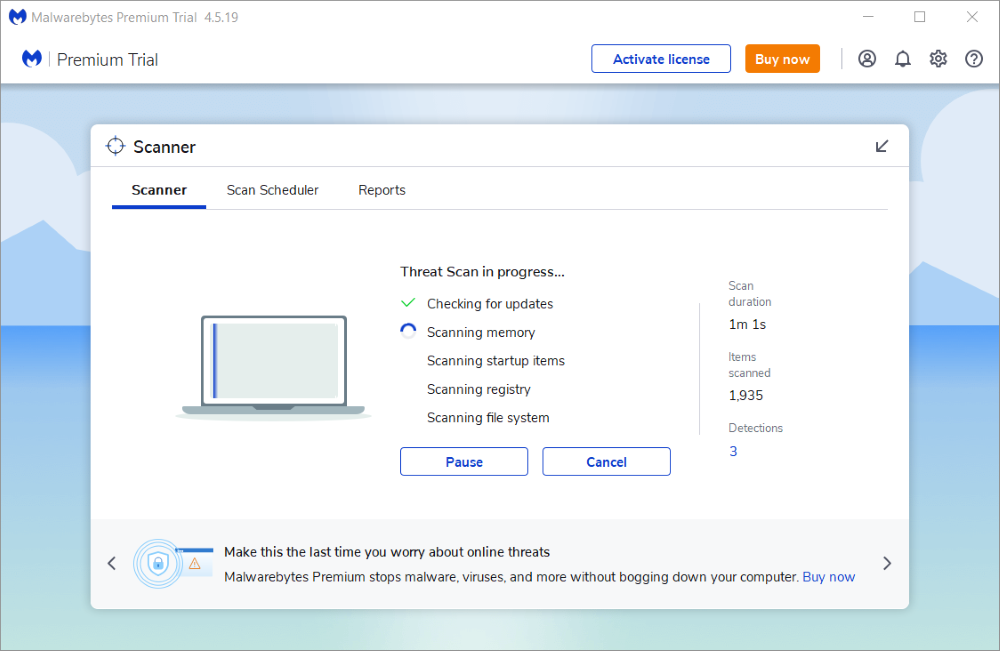This screenshot has width=1000, height=651.
Task: Open the Reports tab
Action: tap(382, 190)
